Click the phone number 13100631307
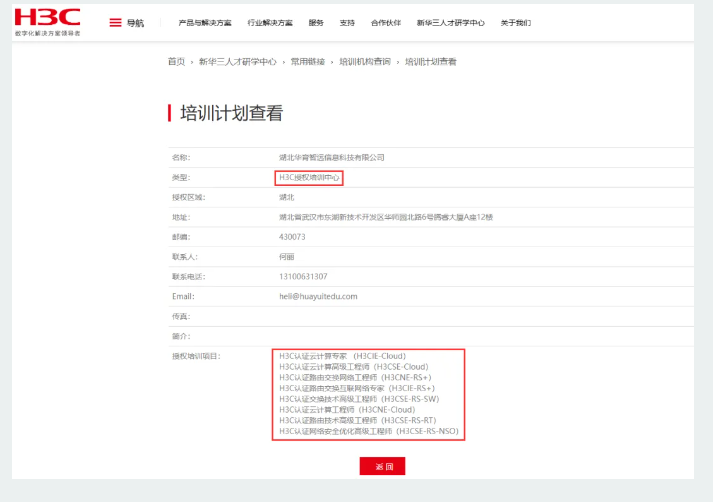 pos(303,277)
